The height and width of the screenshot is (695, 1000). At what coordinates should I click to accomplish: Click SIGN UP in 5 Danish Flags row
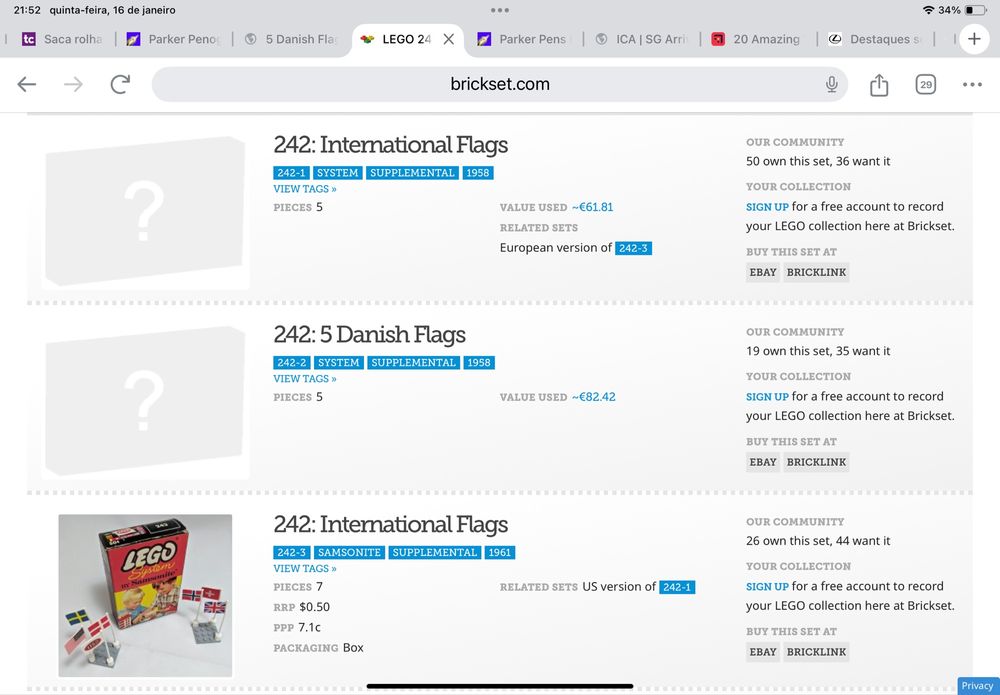click(x=767, y=397)
